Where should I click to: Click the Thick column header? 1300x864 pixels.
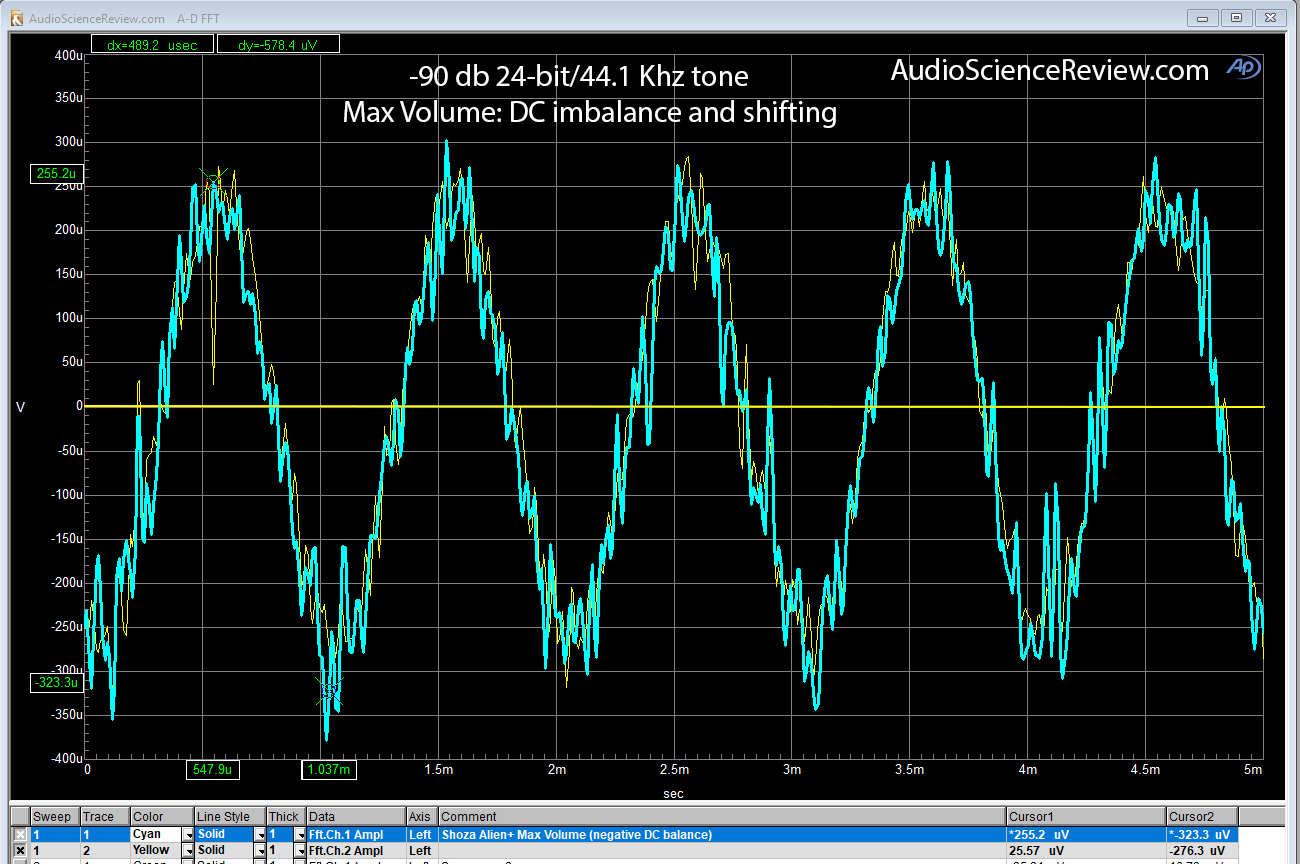[x=285, y=817]
